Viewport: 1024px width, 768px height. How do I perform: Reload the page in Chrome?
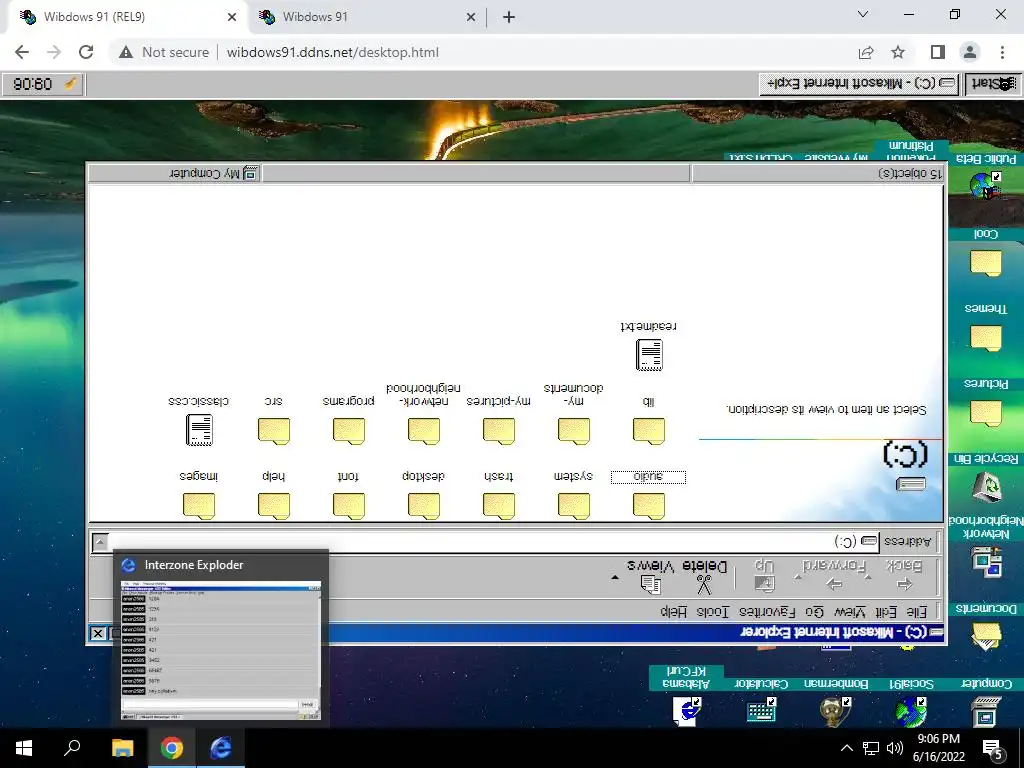(x=86, y=52)
